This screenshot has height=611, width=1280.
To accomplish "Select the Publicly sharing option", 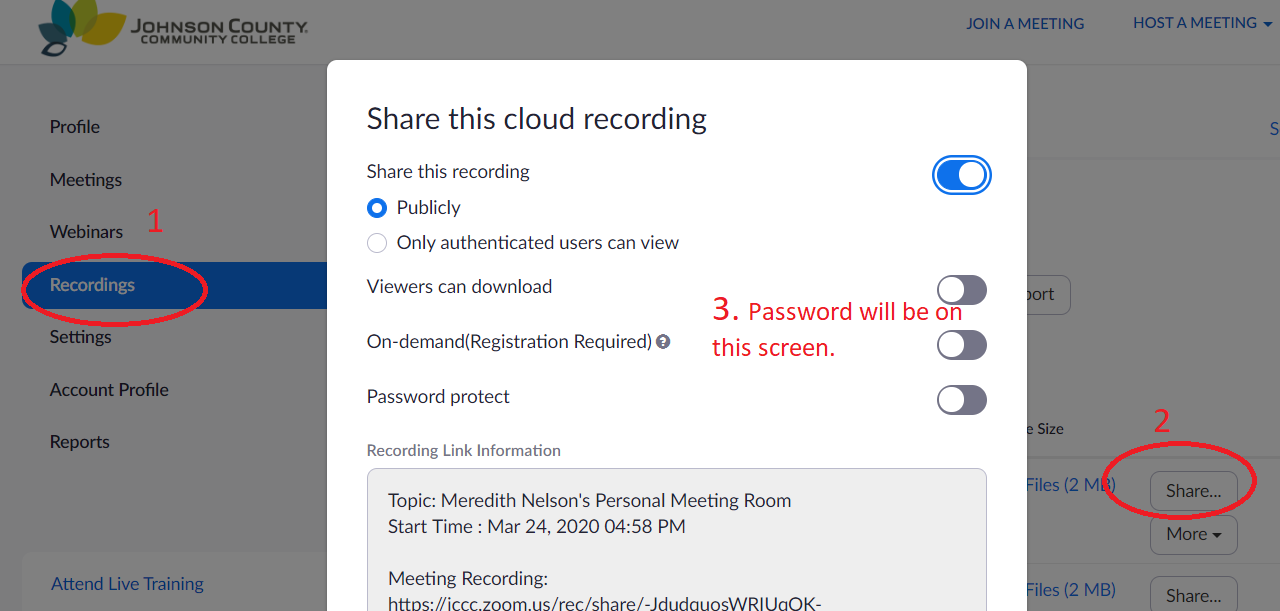I will 376,207.
